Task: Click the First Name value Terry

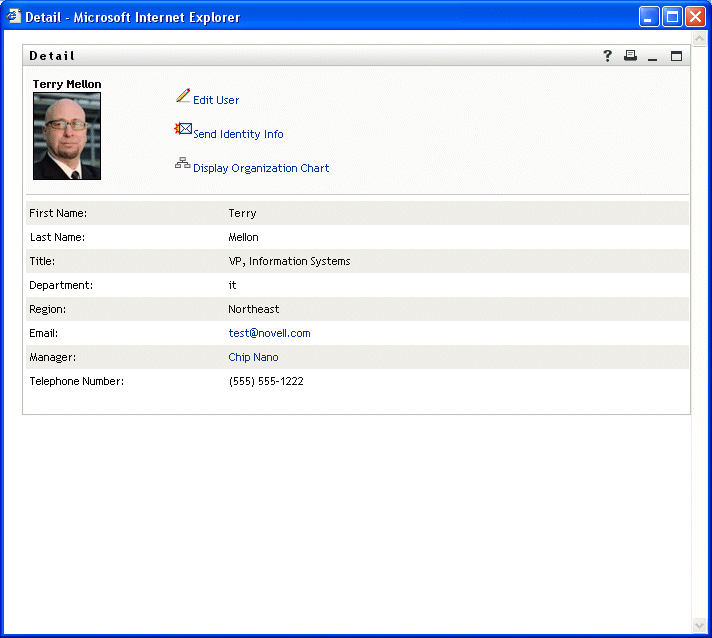Action: click(x=242, y=213)
